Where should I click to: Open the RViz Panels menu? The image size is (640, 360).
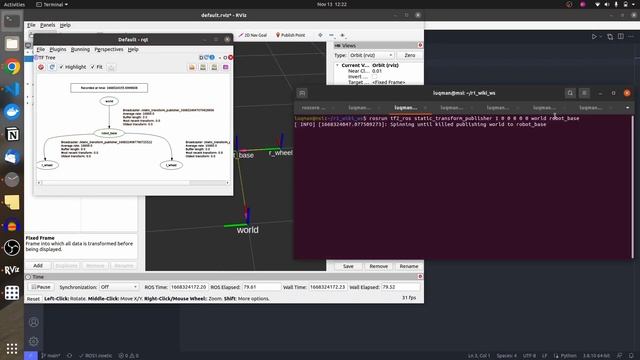point(47,25)
